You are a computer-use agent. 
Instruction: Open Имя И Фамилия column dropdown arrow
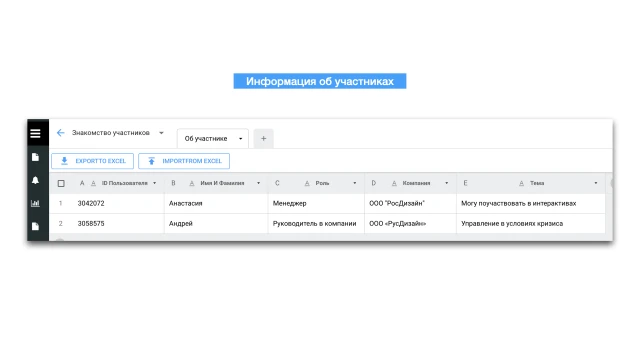coord(258,183)
